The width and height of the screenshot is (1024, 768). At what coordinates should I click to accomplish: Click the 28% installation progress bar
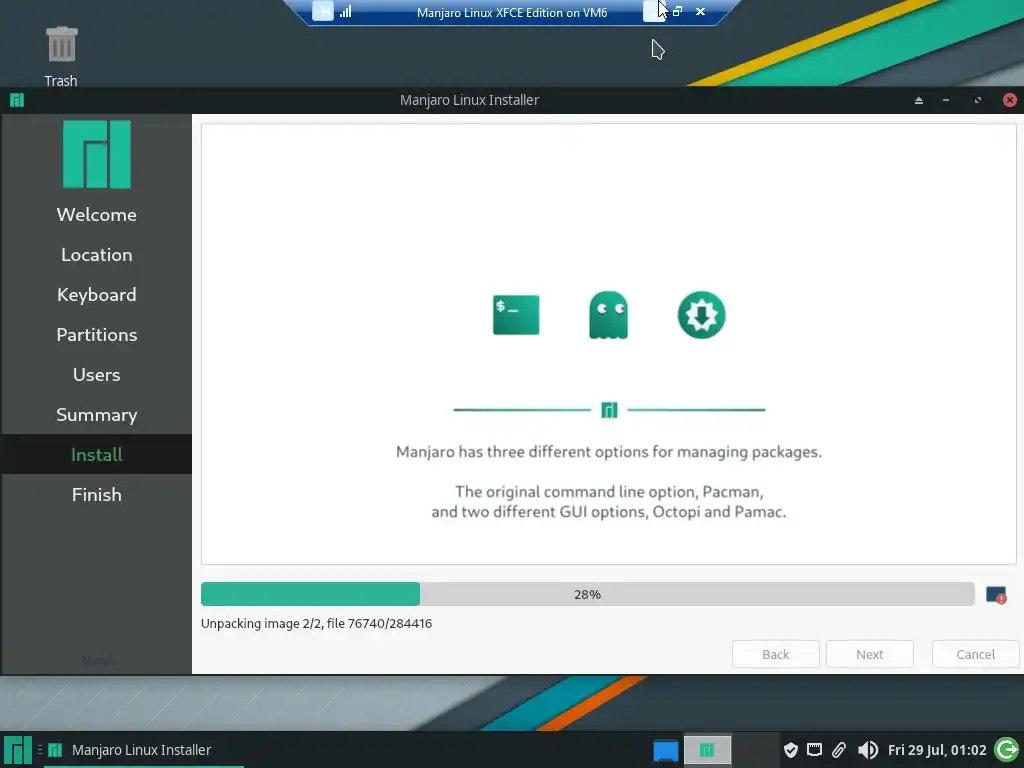coord(587,594)
